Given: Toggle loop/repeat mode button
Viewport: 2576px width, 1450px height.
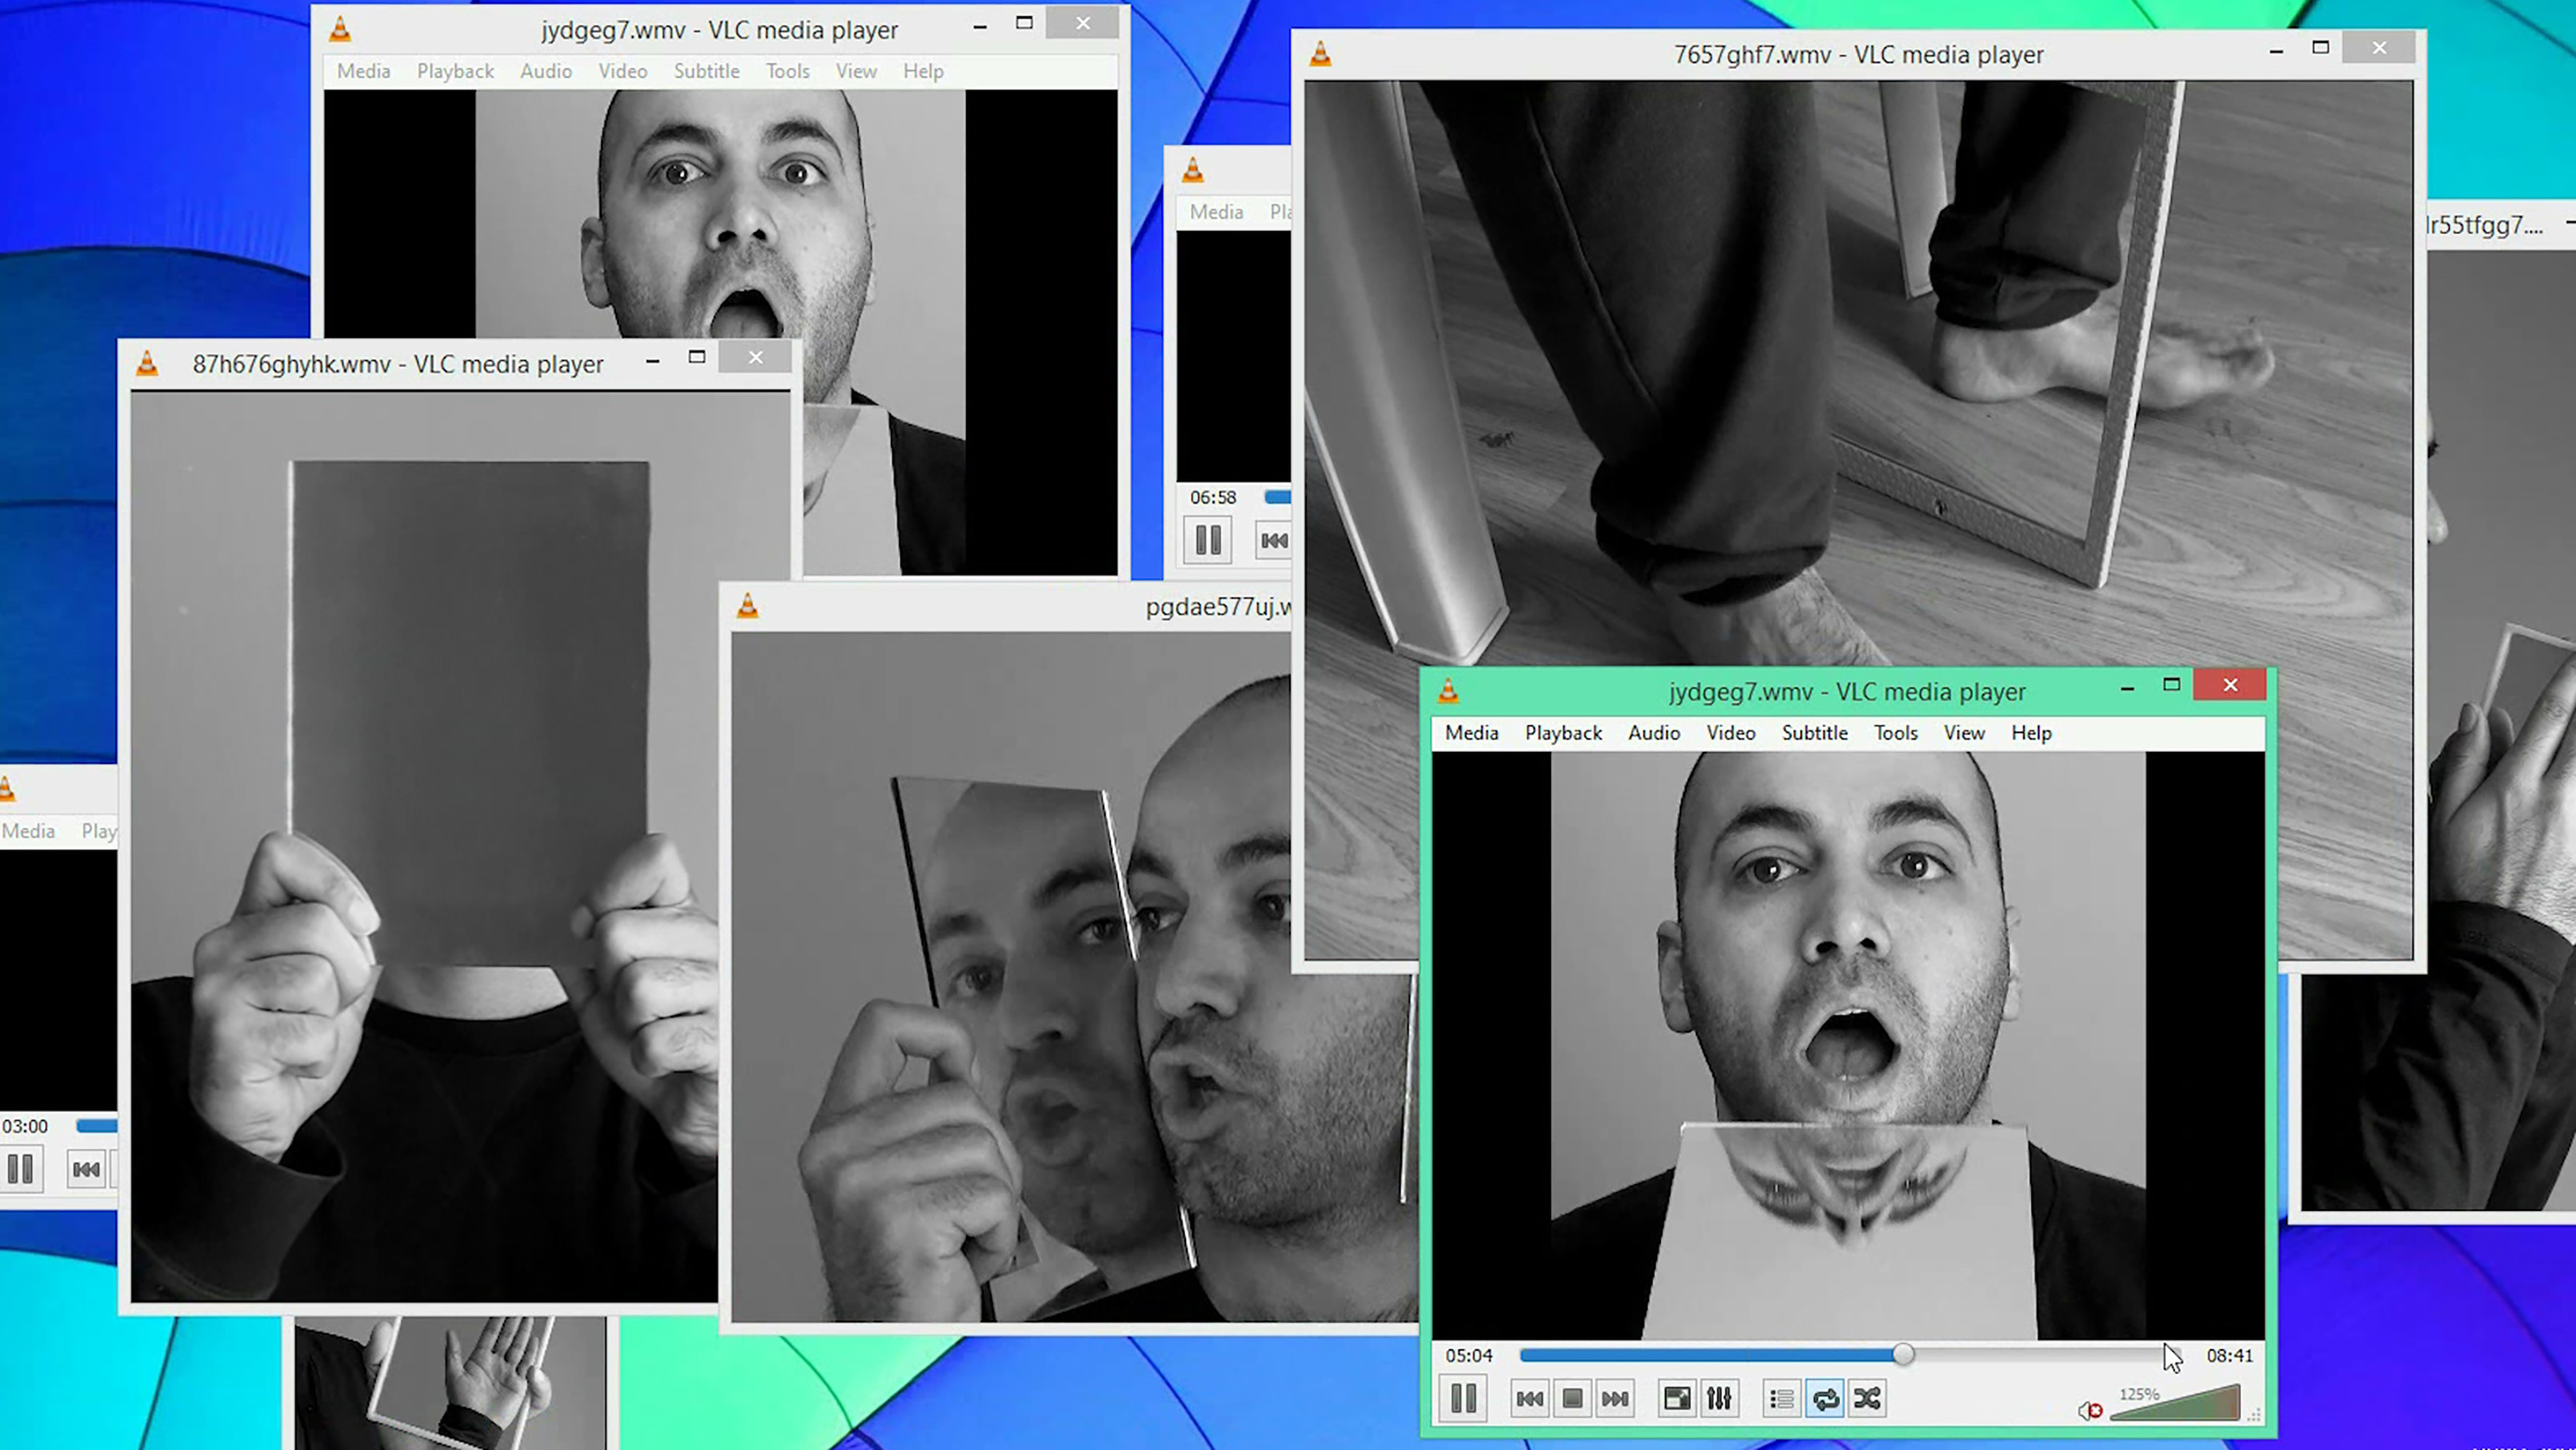Looking at the screenshot, I should [x=1825, y=1398].
